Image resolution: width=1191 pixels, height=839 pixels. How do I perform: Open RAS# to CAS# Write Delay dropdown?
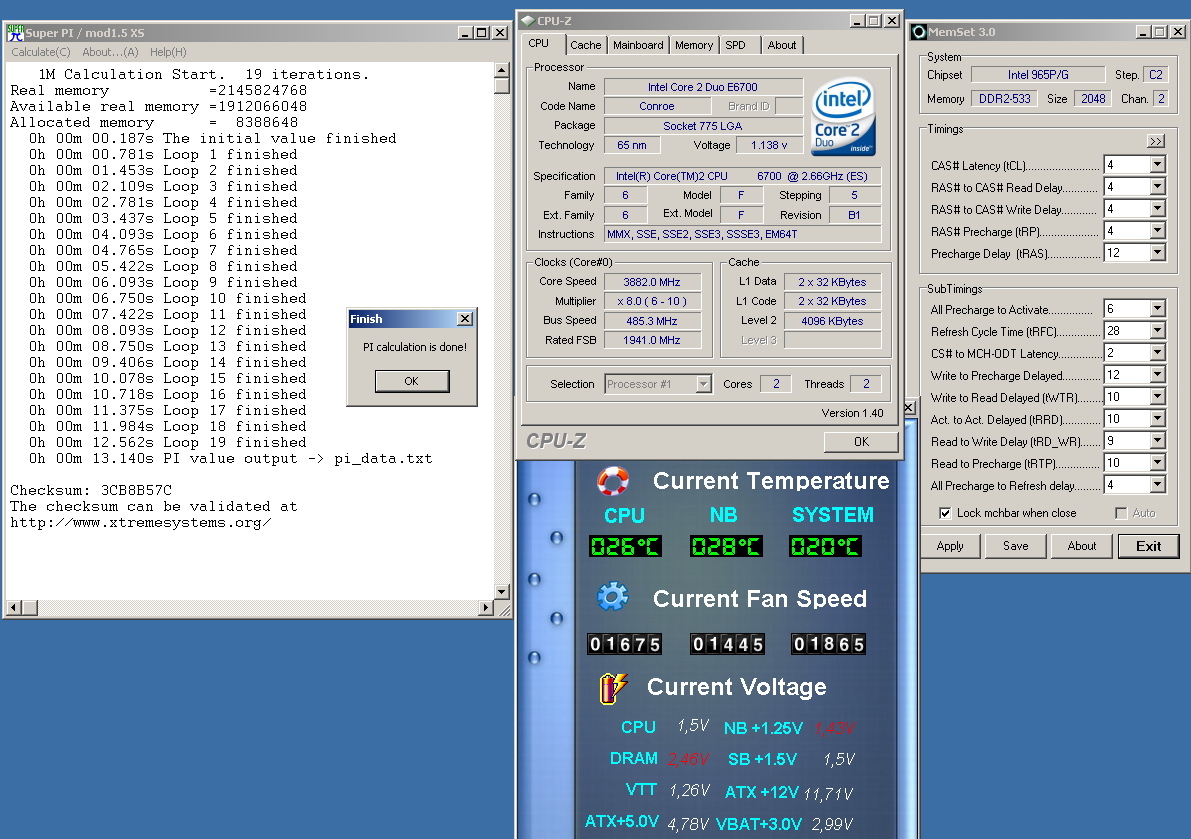(x=1157, y=209)
